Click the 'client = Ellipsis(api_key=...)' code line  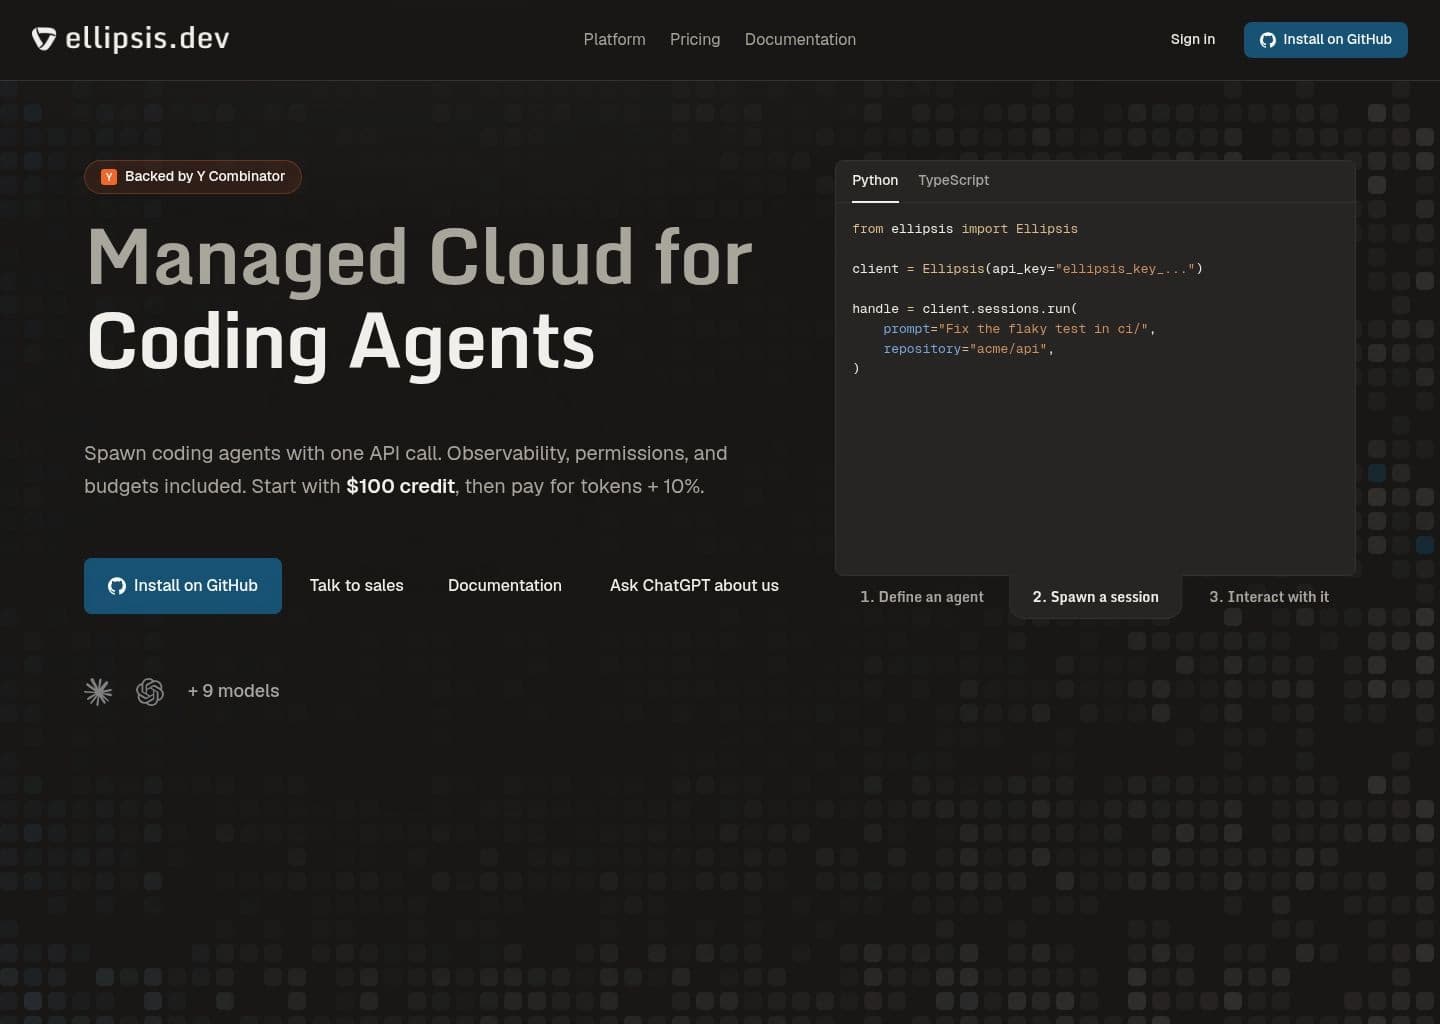(x=1027, y=269)
